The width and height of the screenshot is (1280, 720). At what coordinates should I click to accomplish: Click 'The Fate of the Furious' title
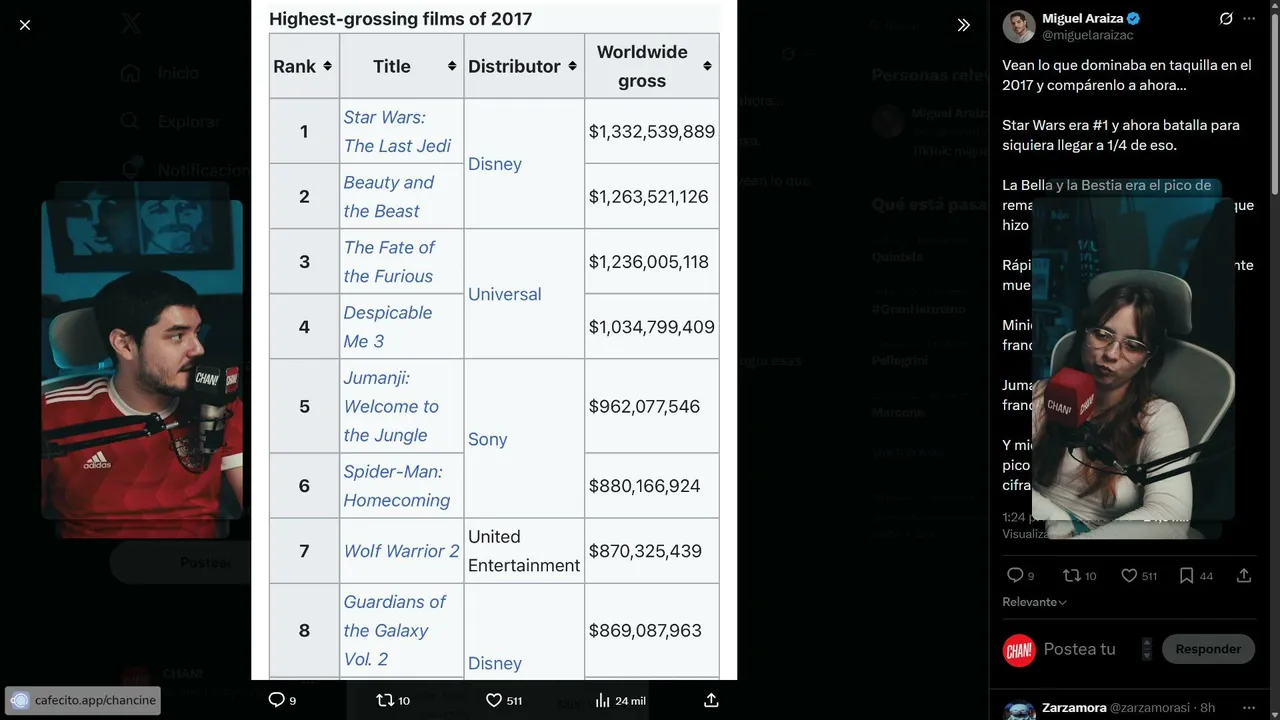pyautogui.click(x=389, y=262)
